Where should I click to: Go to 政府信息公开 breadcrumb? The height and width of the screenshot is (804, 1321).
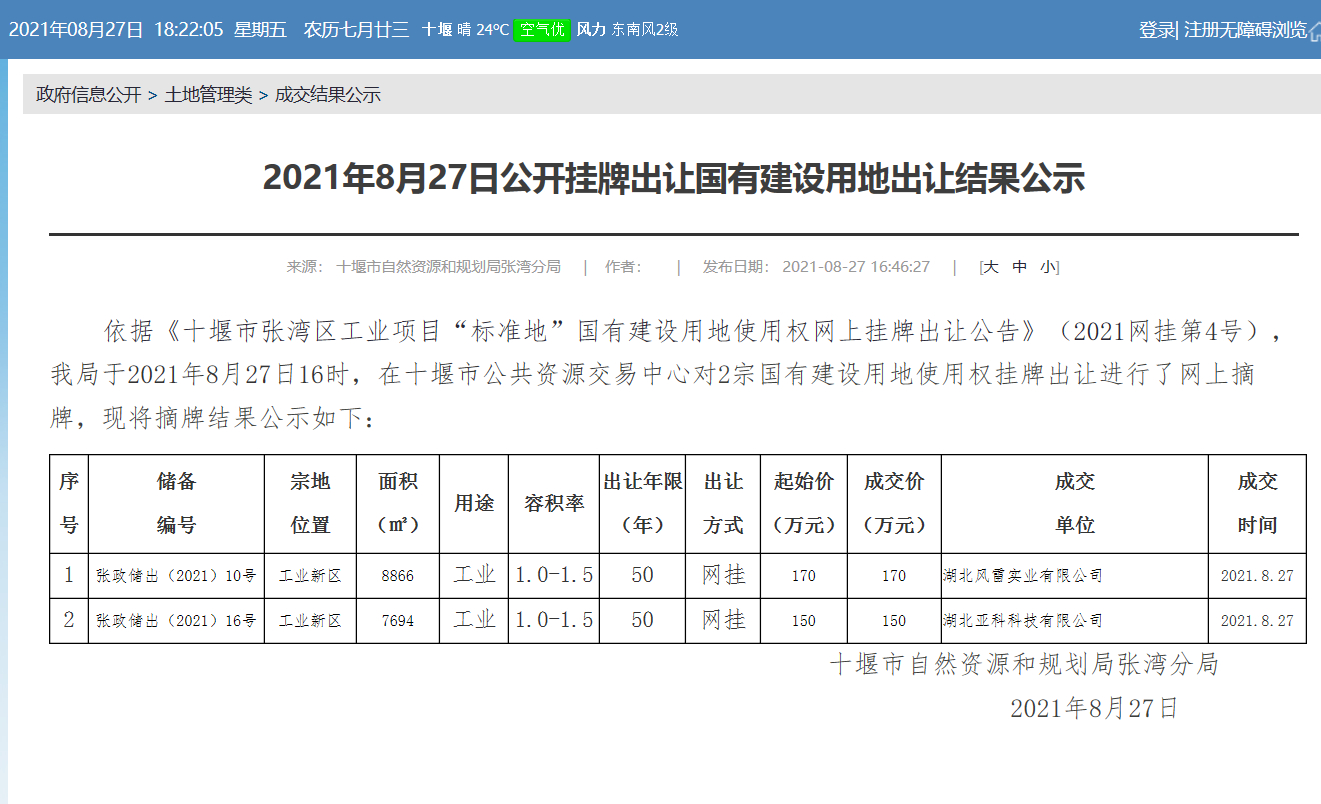tap(89, 95)
